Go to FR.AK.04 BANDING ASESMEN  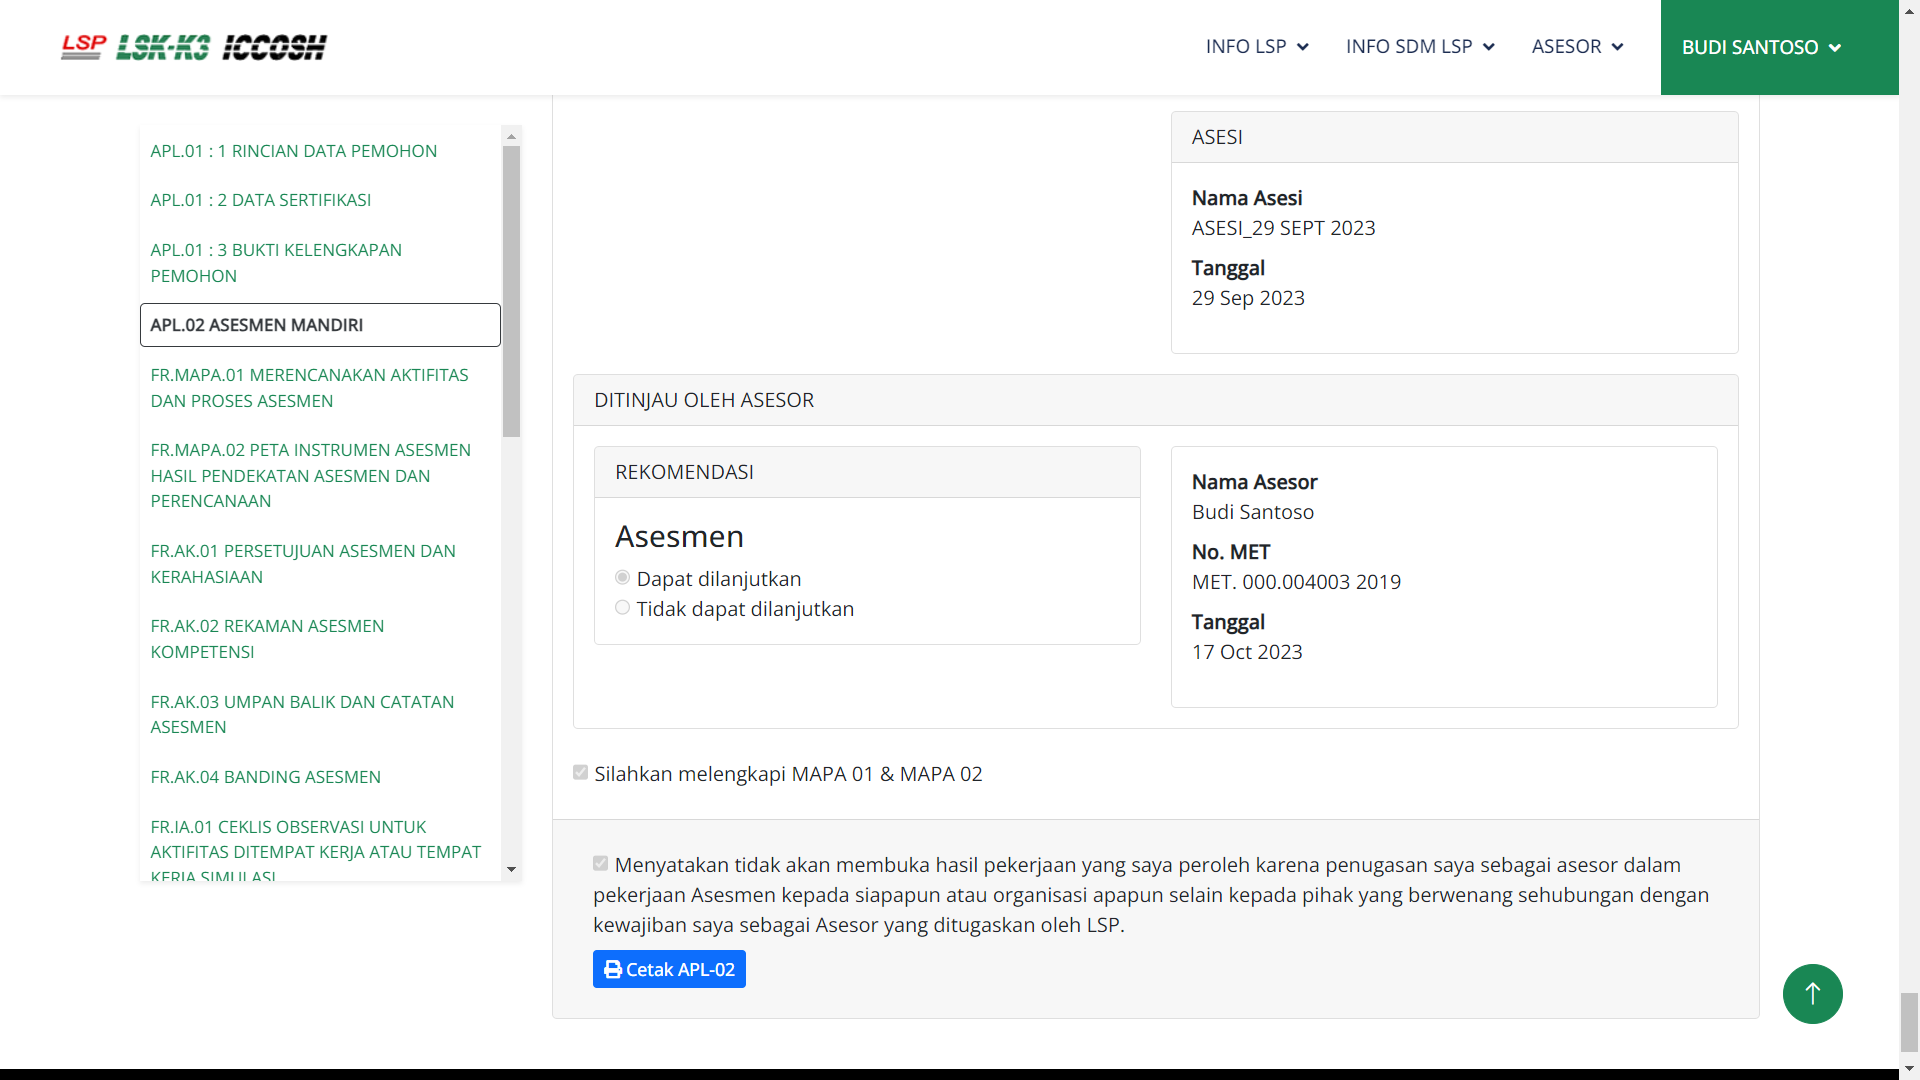(x=265, y=777)
